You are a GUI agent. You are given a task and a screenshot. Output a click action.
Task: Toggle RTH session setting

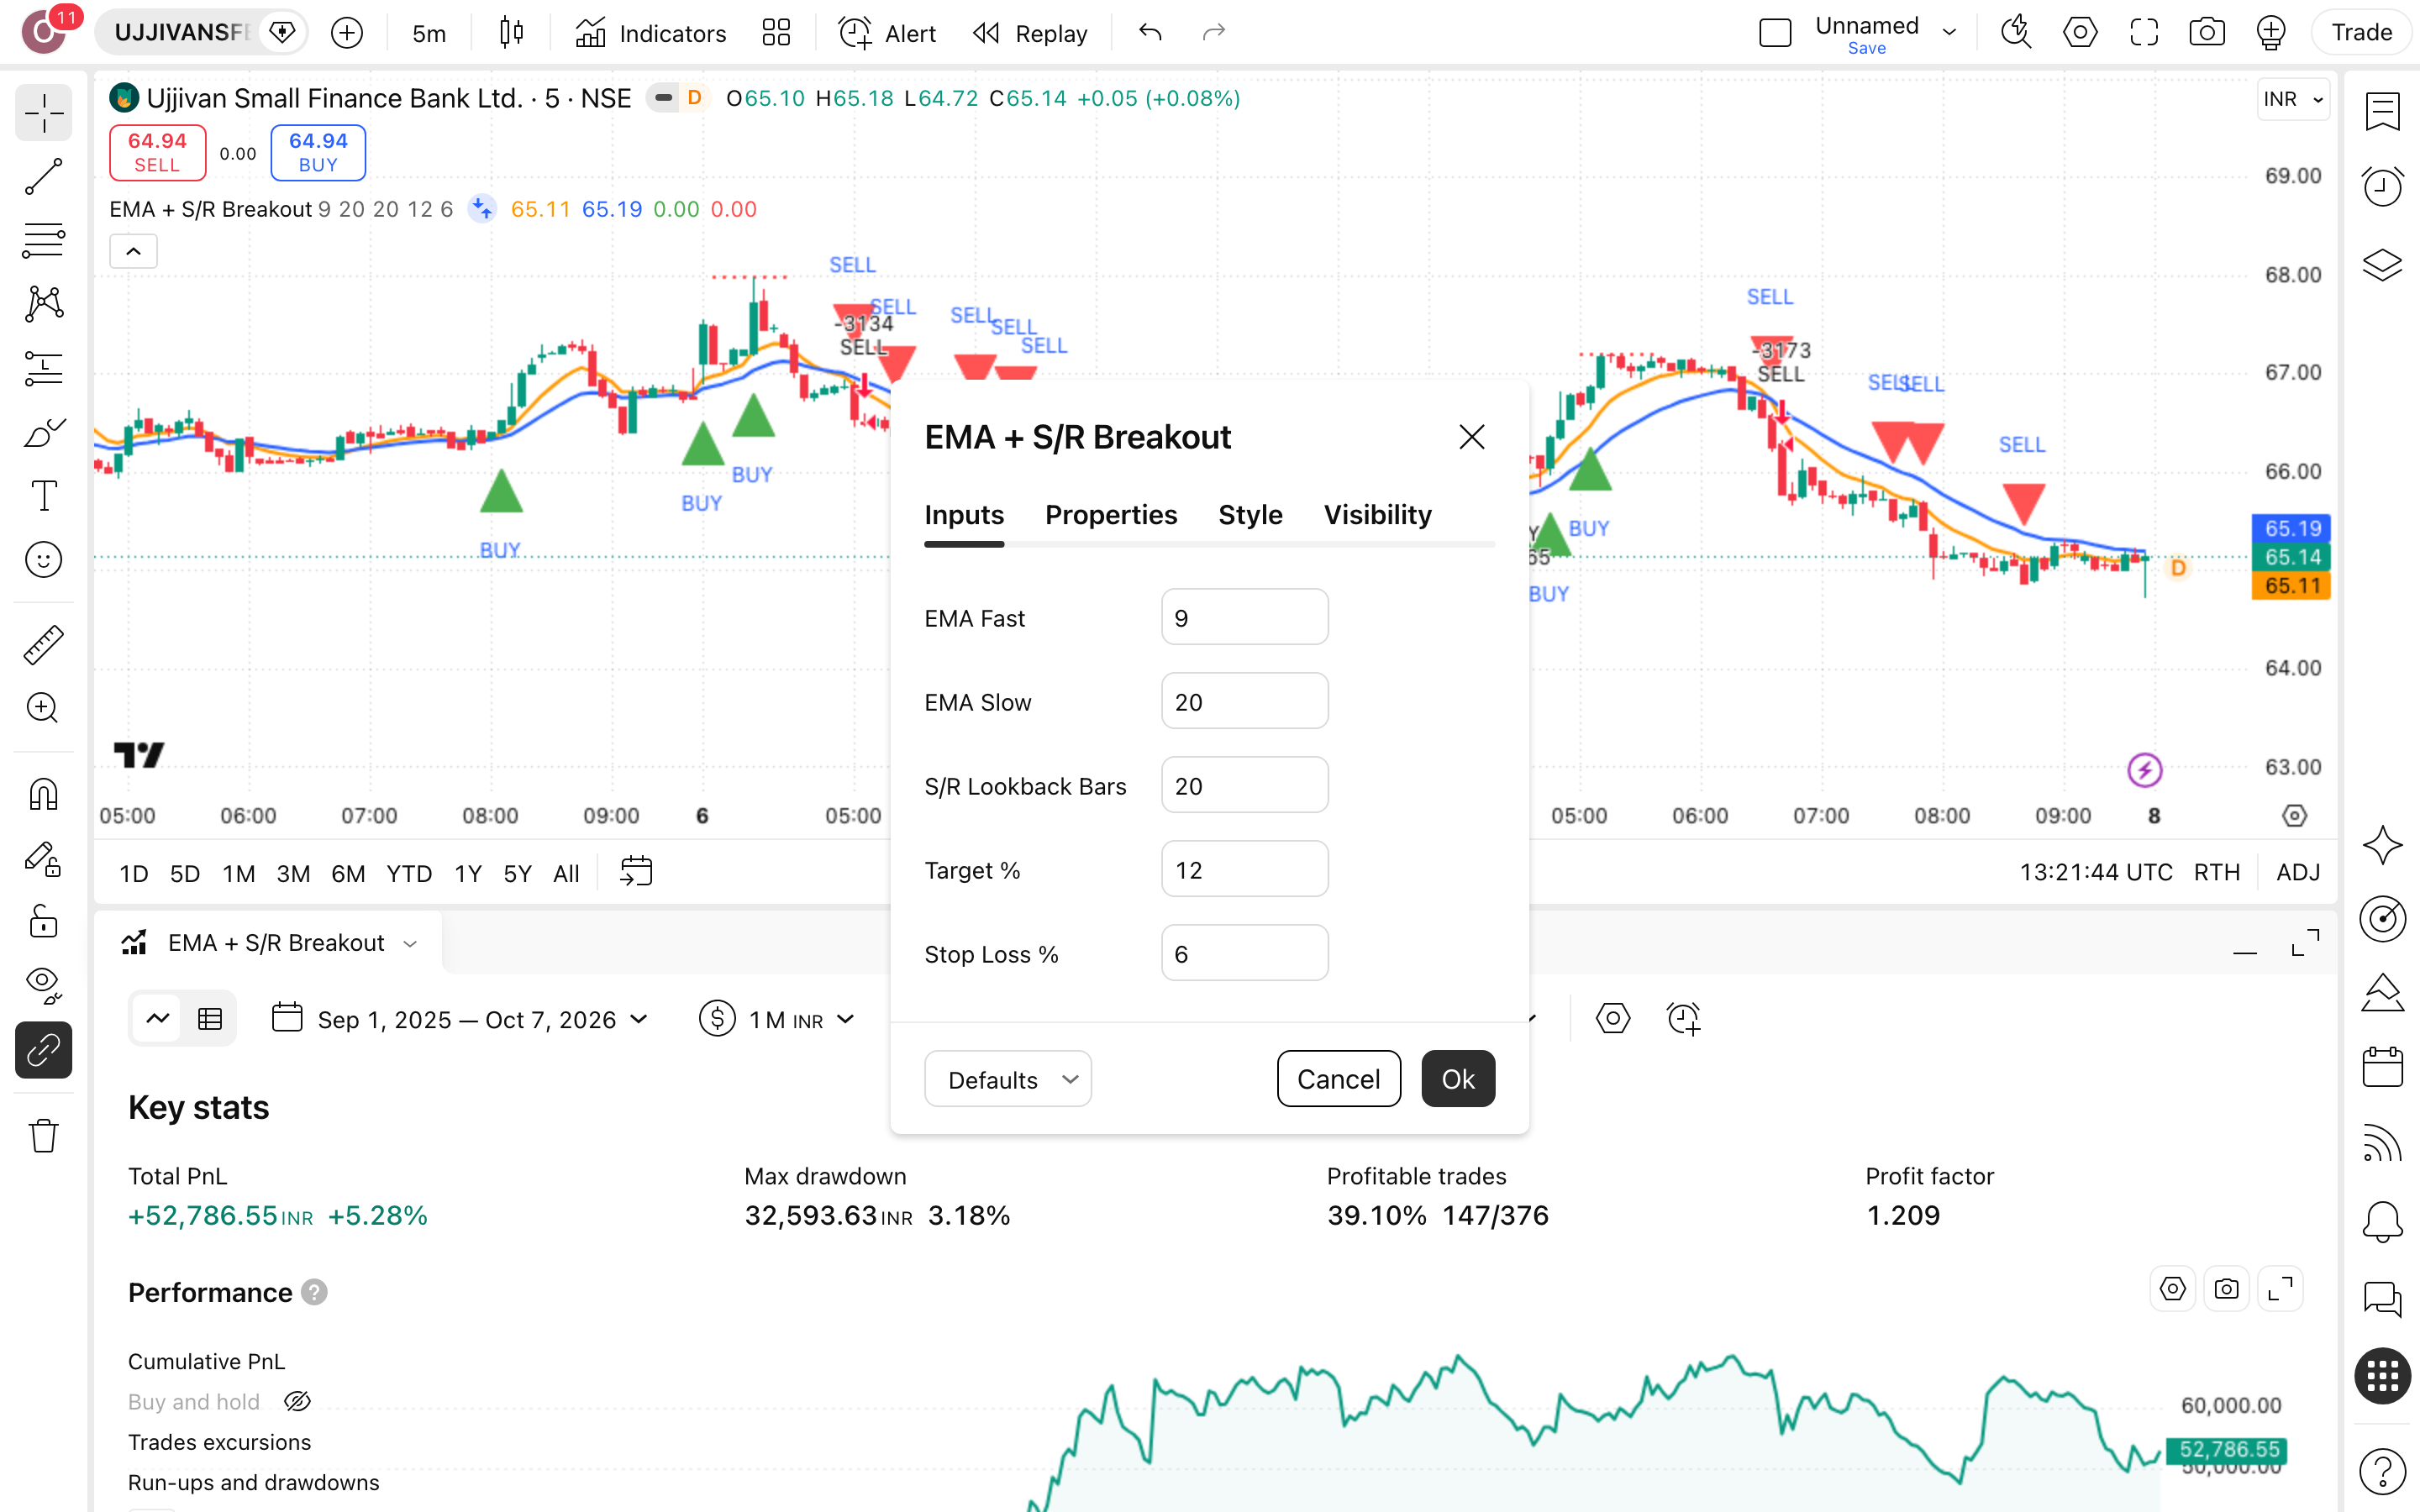2216,872
